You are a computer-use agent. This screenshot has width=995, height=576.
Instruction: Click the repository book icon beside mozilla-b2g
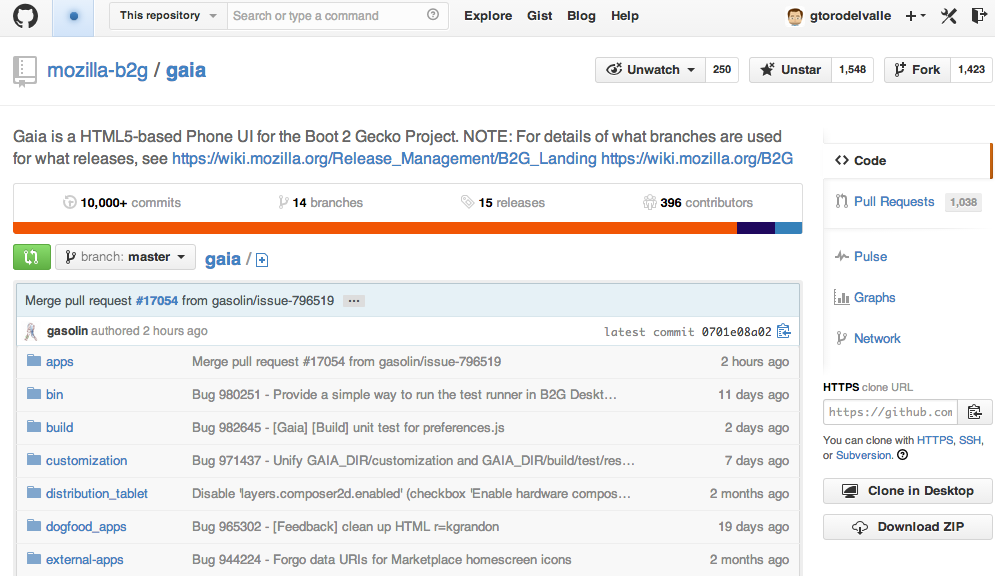pos(25,71)
